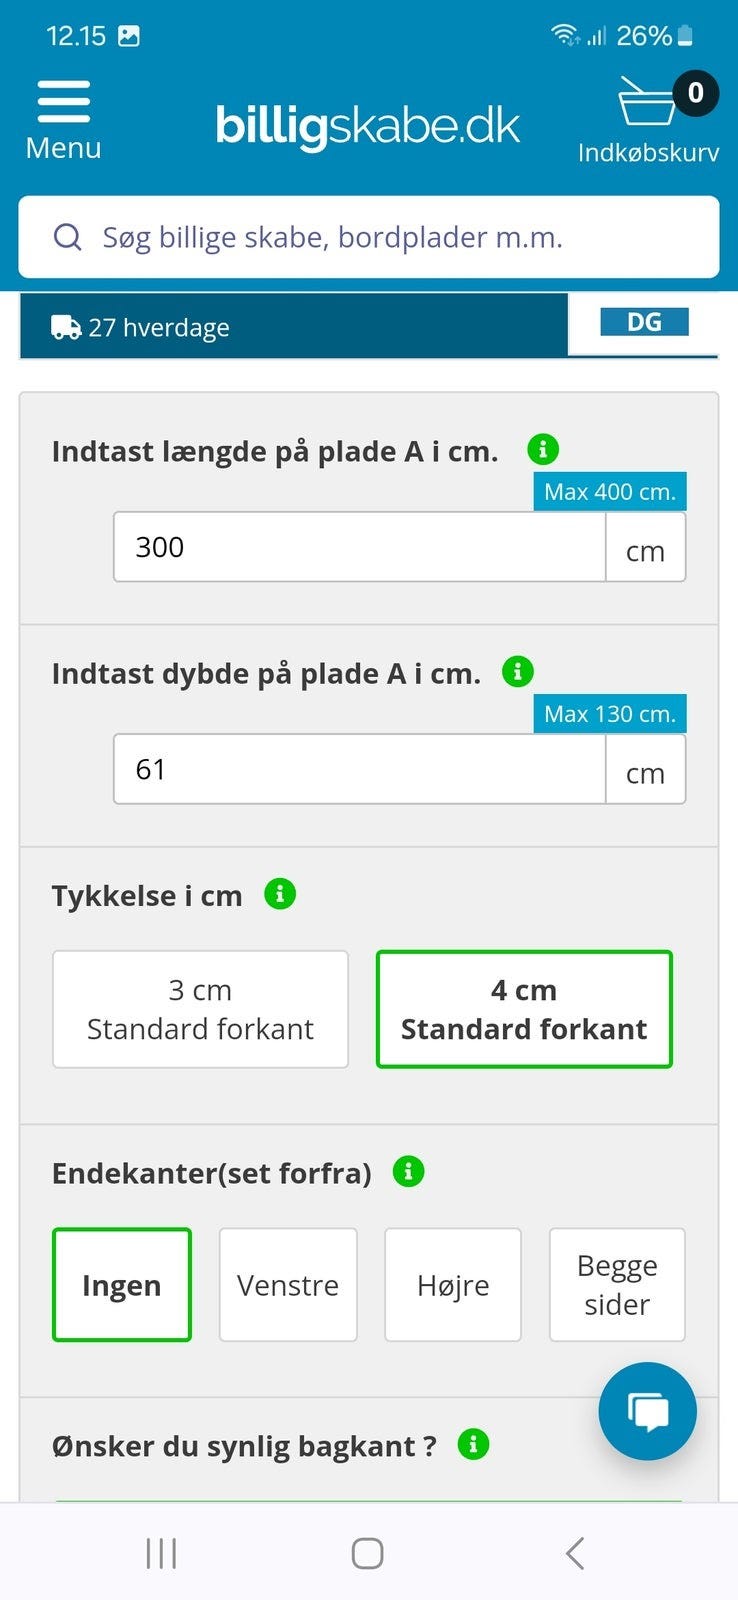Select 3 cm Standard forkant thickness
Image resolution: width=738 pixels, height=1600 pixels.
(x=200, y=1009)
